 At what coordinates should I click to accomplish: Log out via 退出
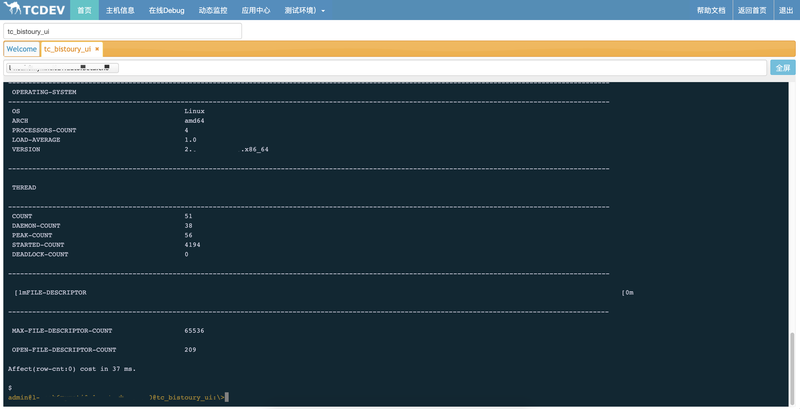786,10
